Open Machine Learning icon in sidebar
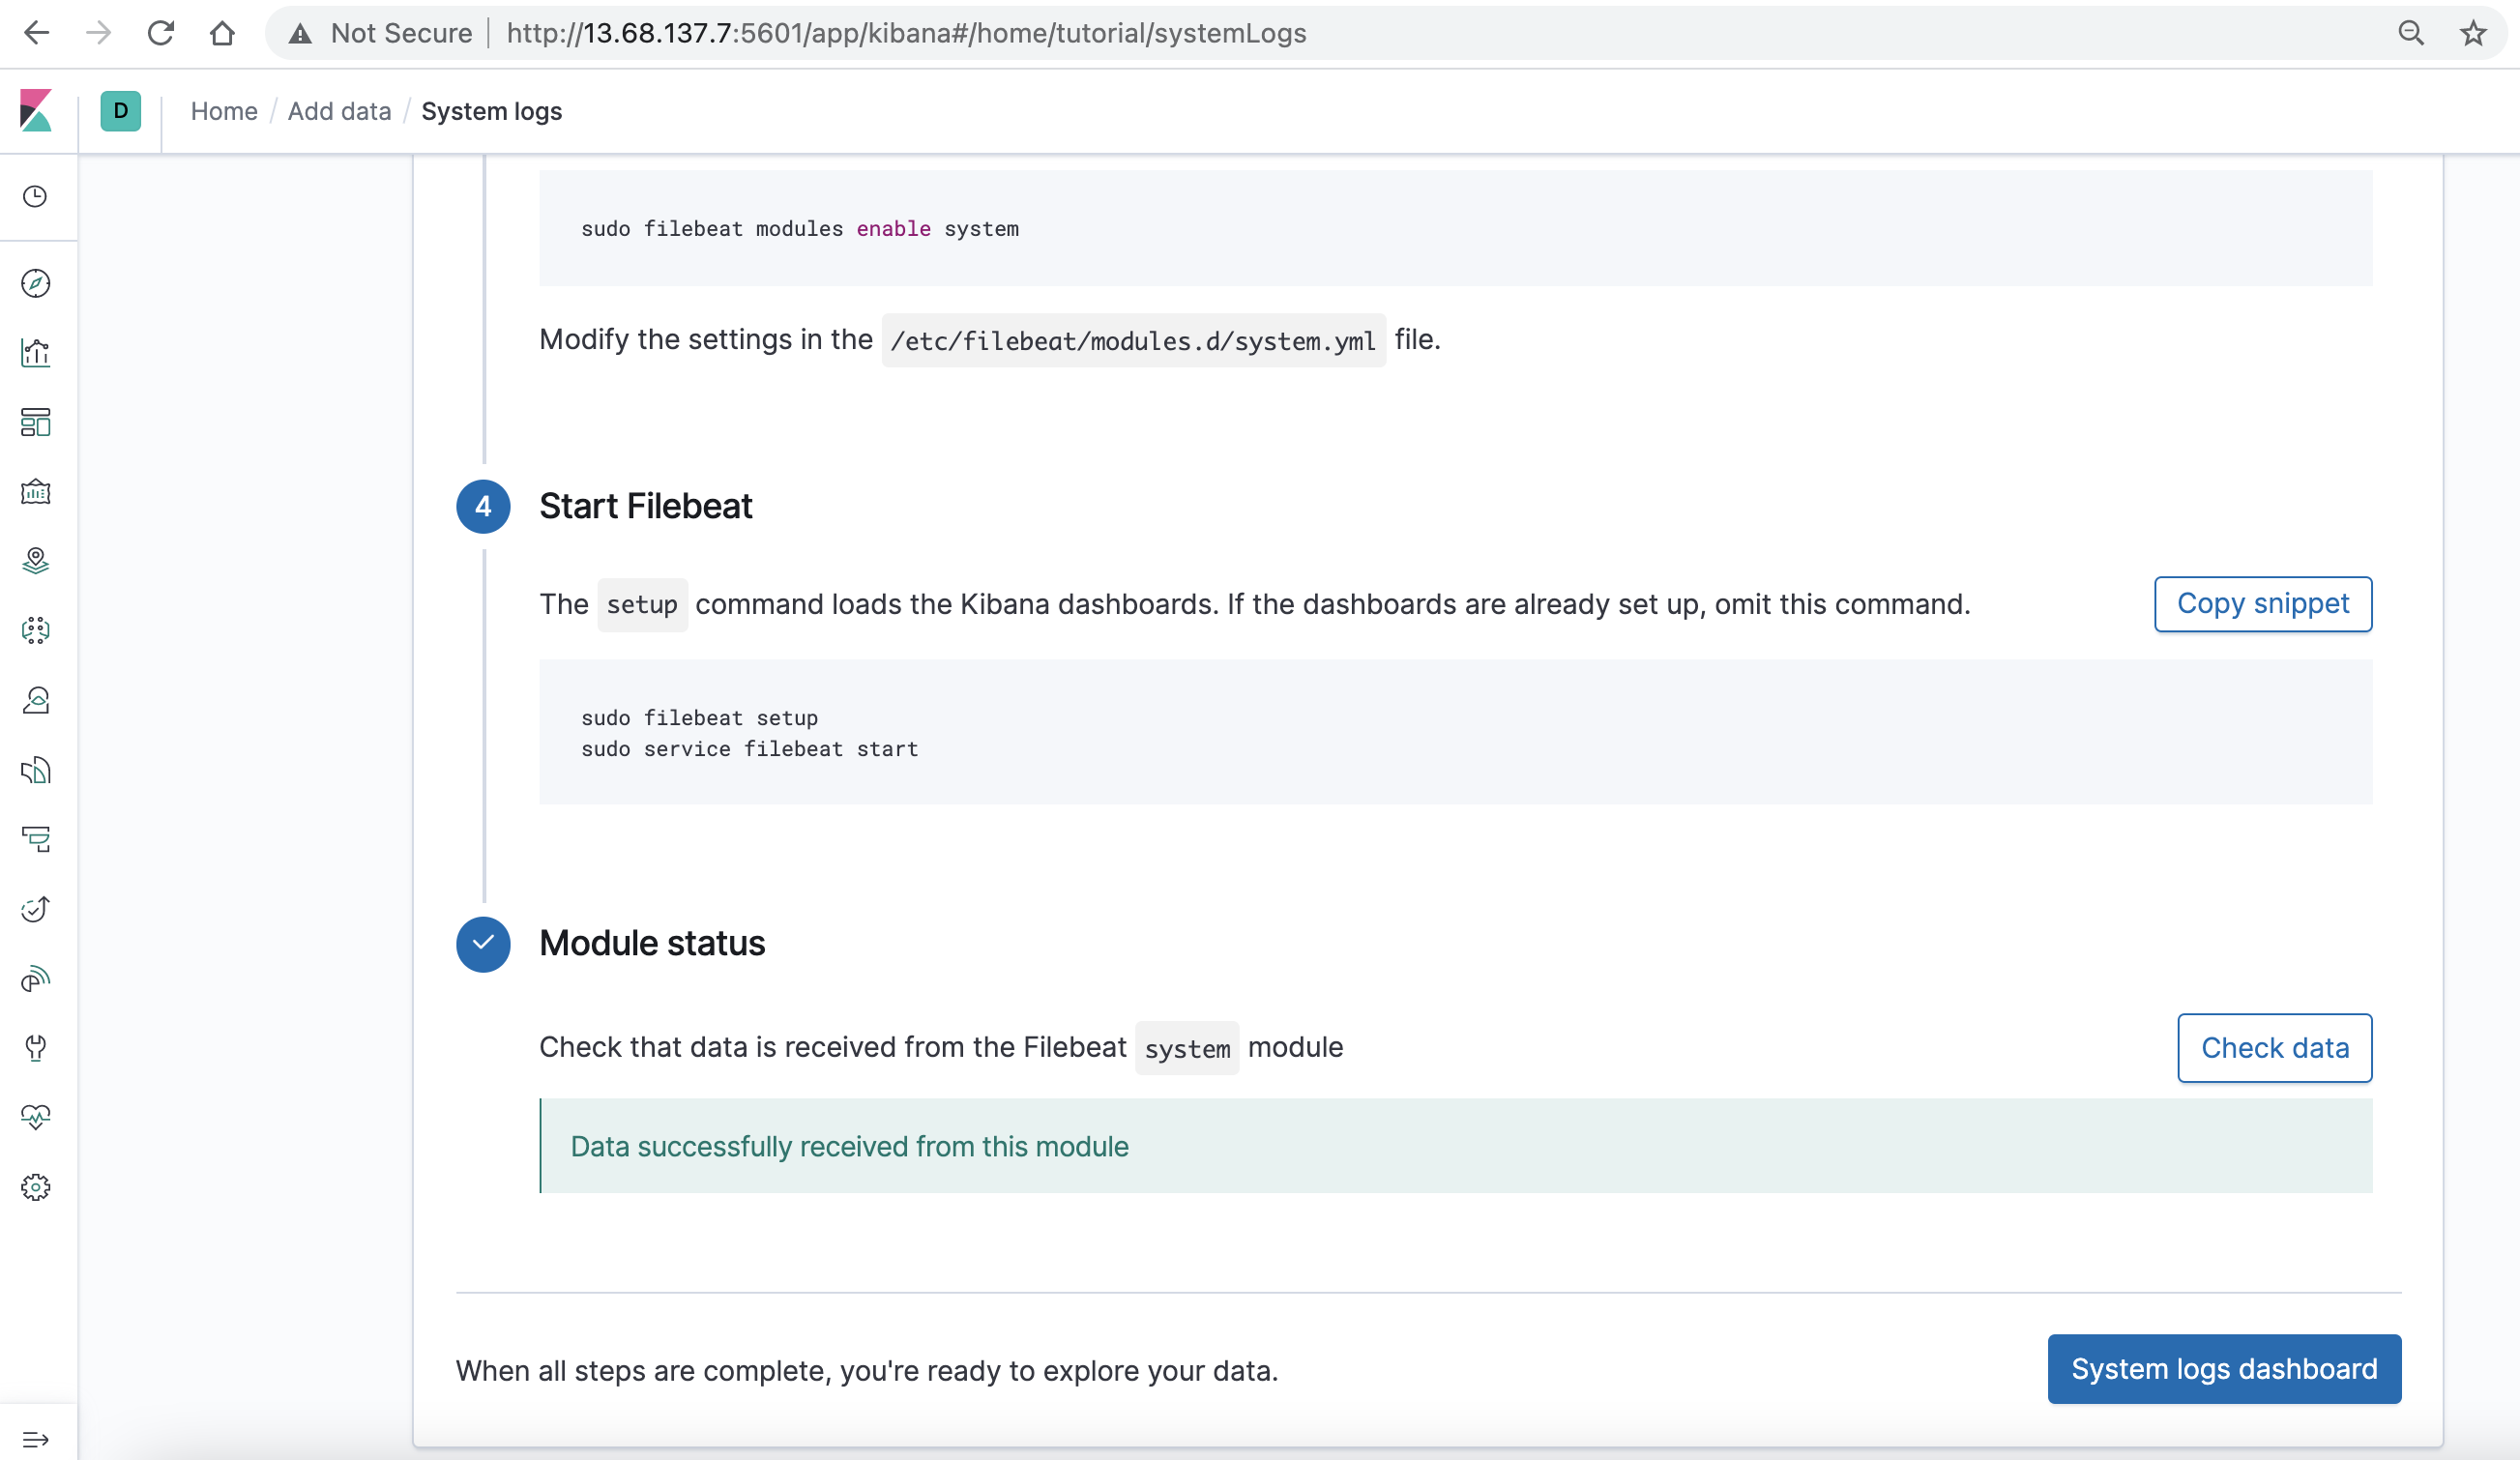The height and width of the screenshot is (1460, 2520). (x=36, y=630)
